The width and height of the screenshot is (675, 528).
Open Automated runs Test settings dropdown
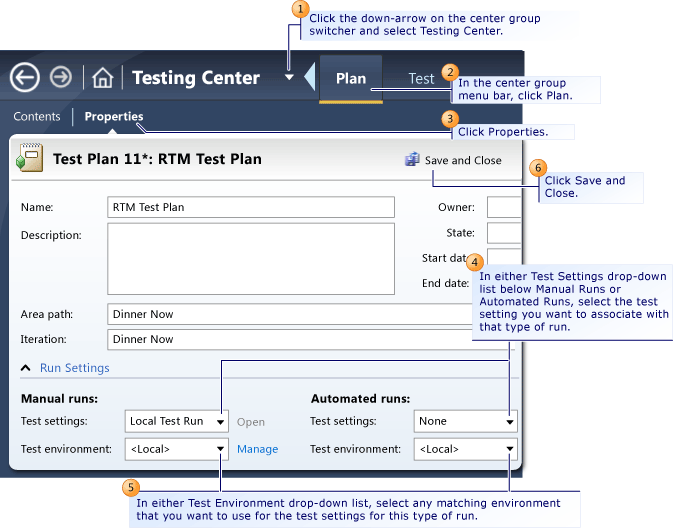(x=465, y=421)
